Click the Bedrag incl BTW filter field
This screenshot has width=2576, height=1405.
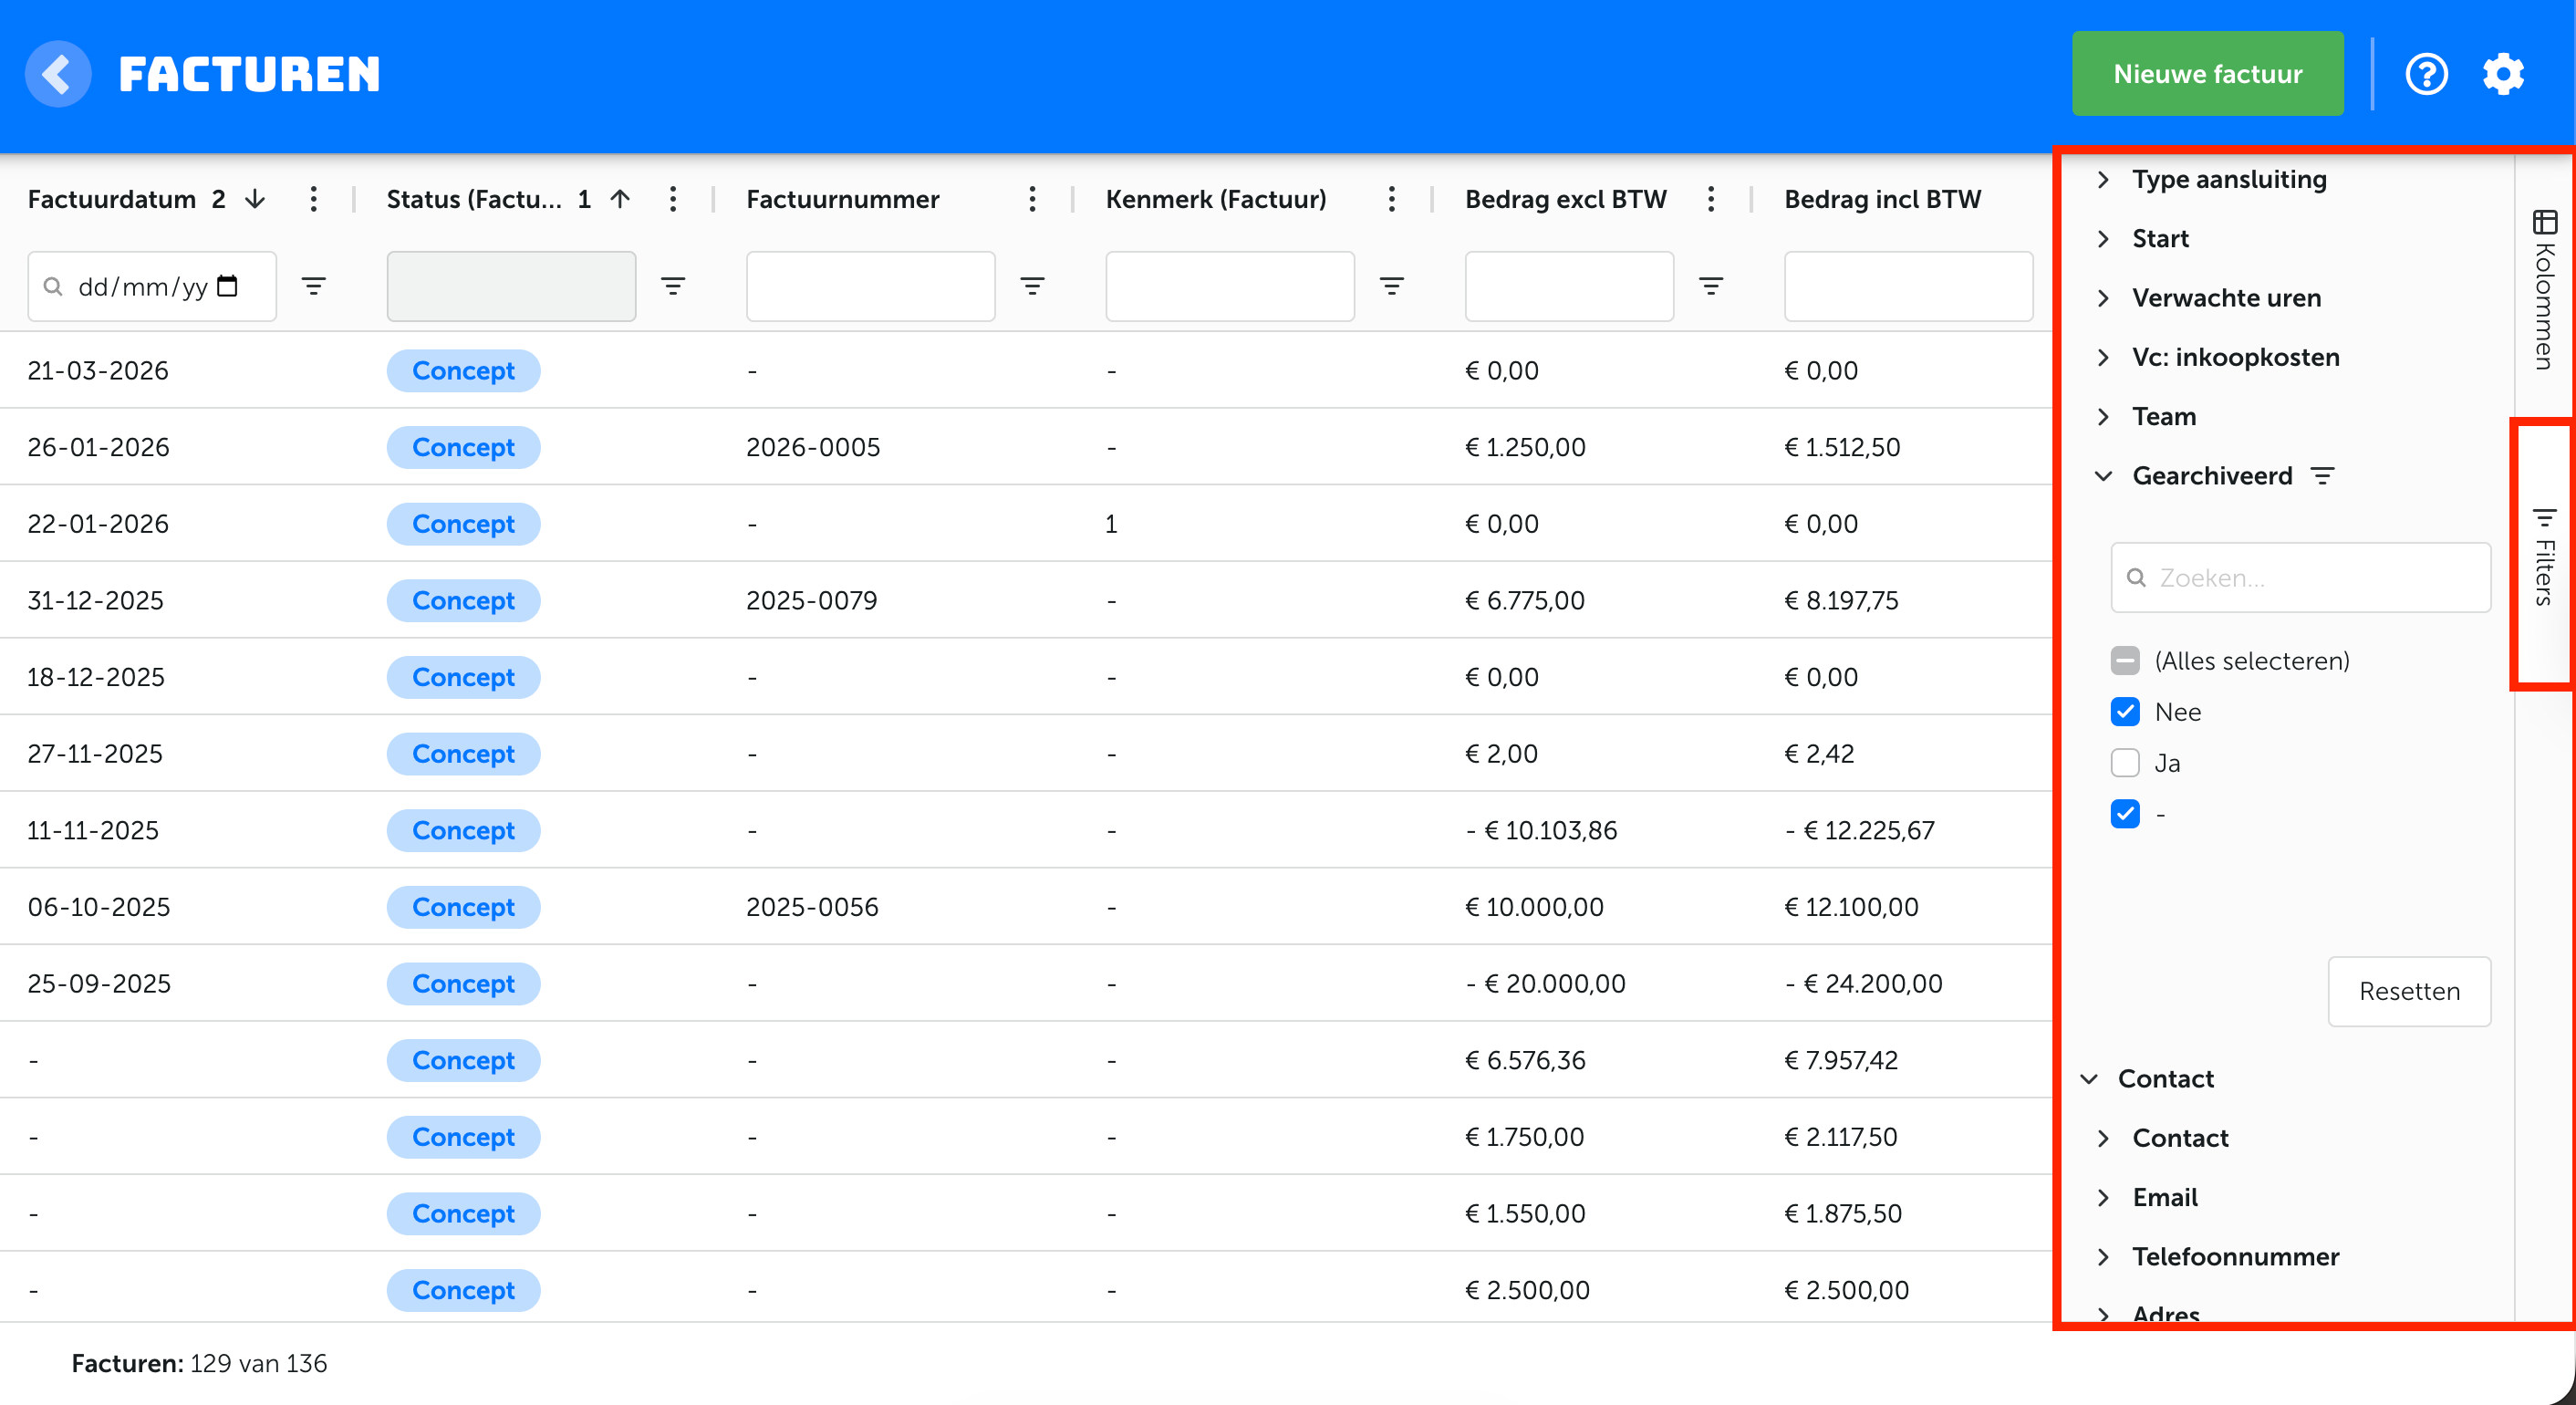1908,286
